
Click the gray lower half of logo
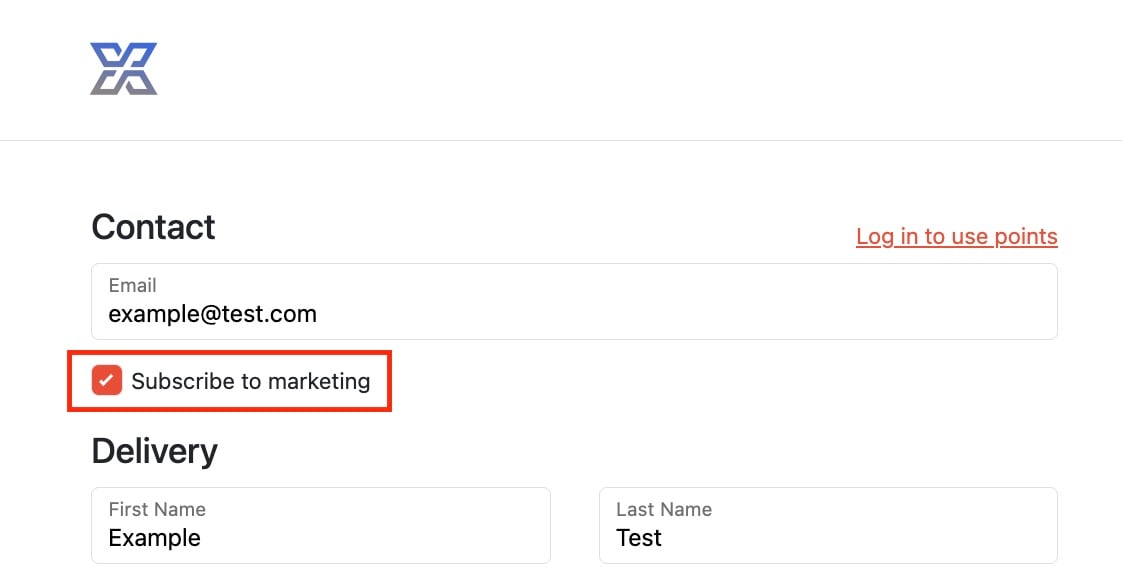point(123,83)
